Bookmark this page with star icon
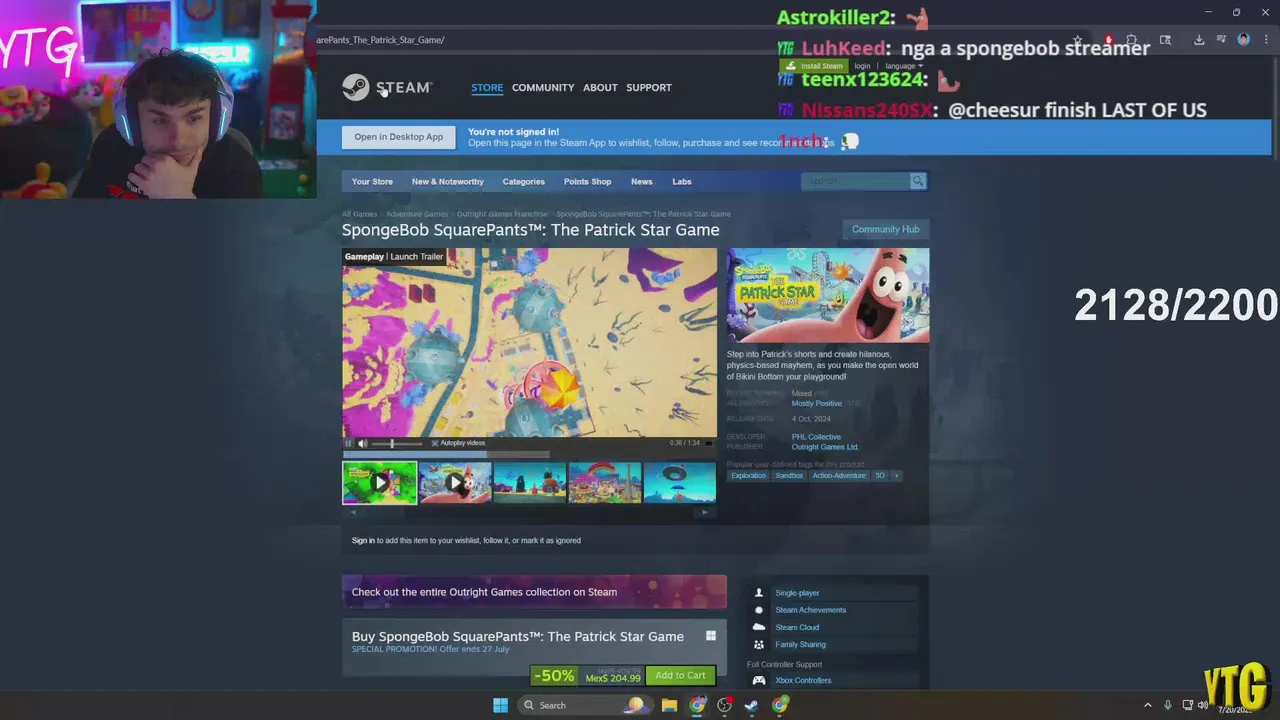 tap(1077, 40)
